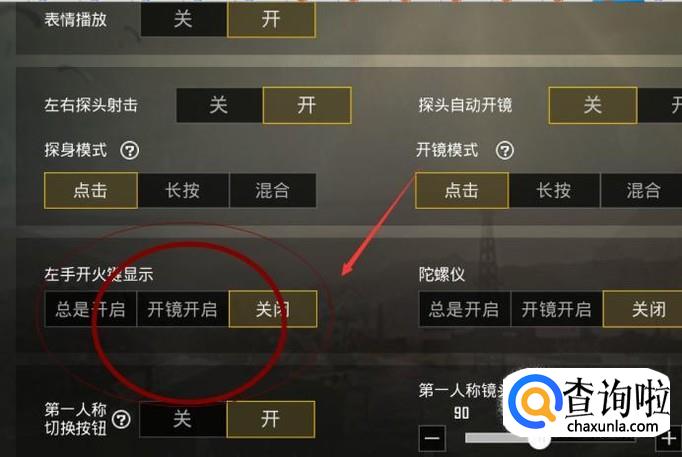Set 左右探头射击 to 关
The image size is (682, 457).
(219, 105)
